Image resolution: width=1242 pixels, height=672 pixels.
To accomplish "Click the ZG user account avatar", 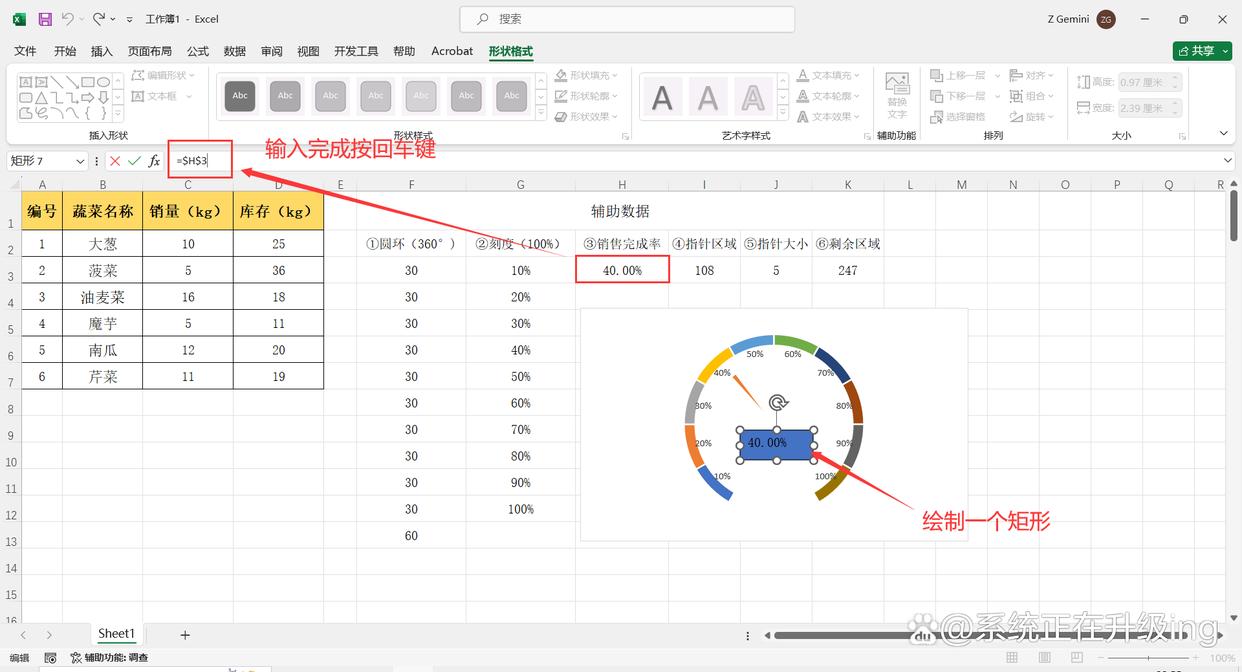I will pos(1106,19).
